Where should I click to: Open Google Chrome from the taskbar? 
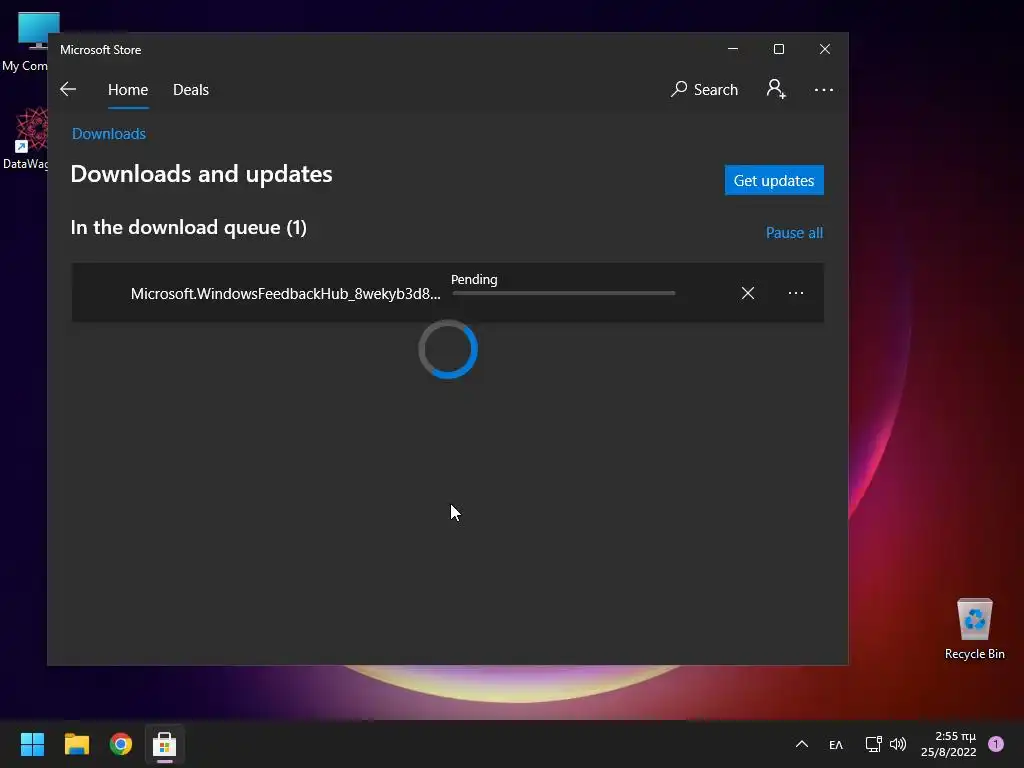(x=121, y=744)
